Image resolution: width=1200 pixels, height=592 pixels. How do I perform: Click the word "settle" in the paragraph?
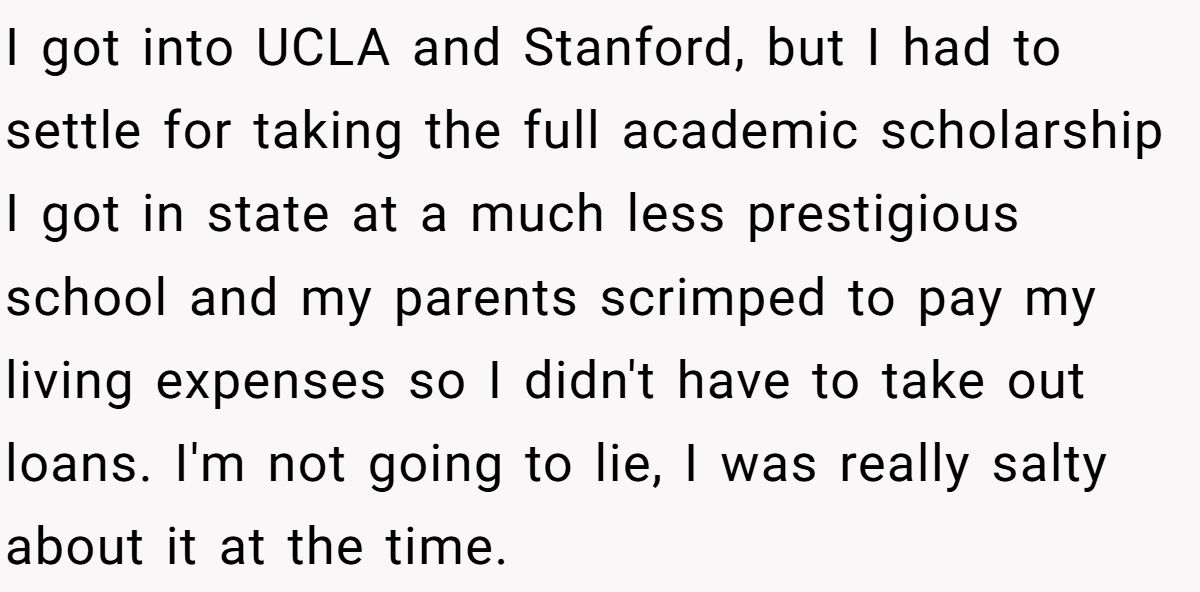pyautogui.click(x=67, y=133)
